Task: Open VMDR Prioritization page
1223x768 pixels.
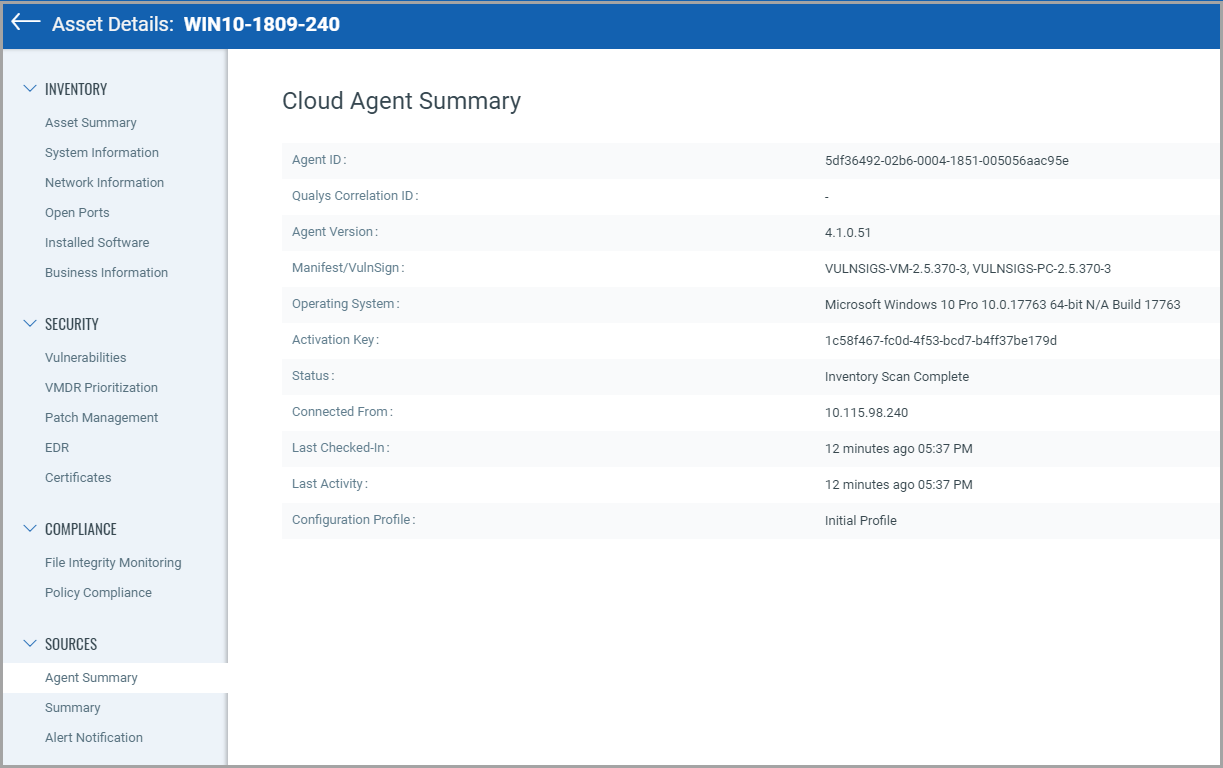Action: coord(101,388)
